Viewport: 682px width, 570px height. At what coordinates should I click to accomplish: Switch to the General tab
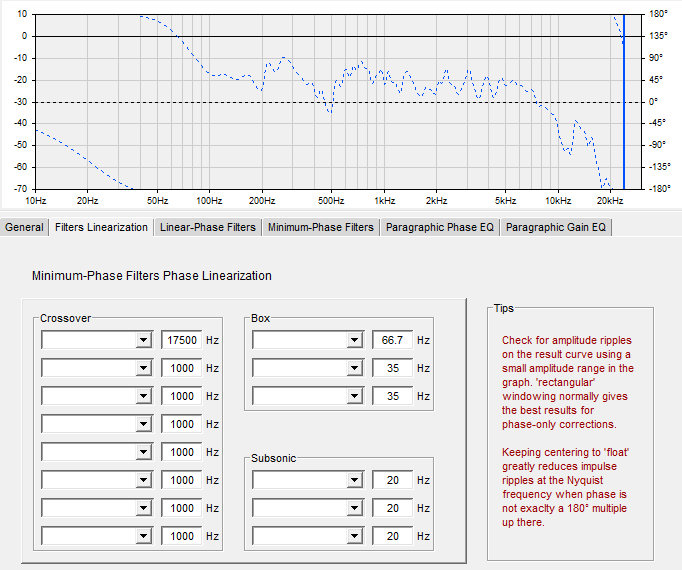point(24,227)
